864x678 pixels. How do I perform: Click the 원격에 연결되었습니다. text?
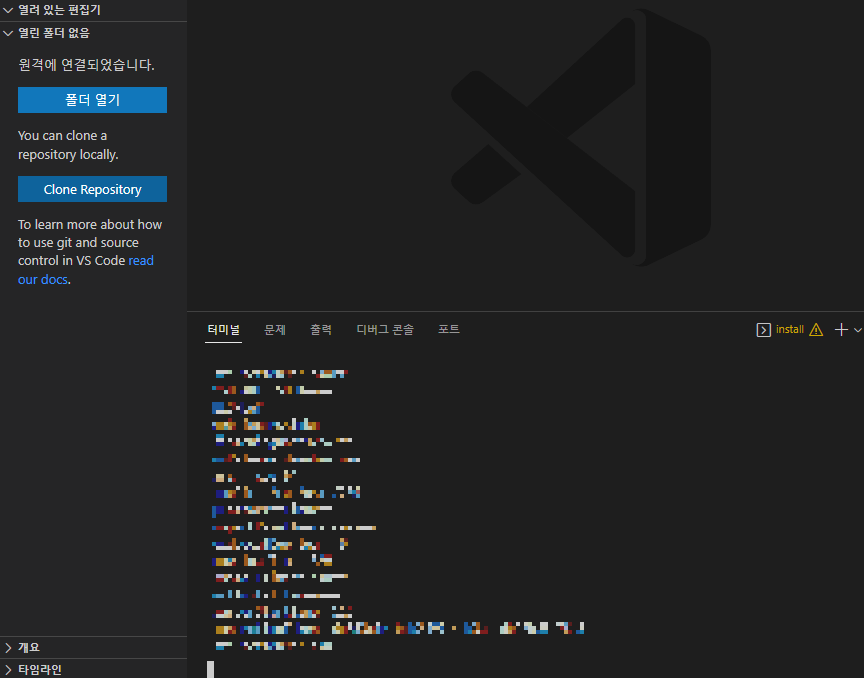pos(86,65)
